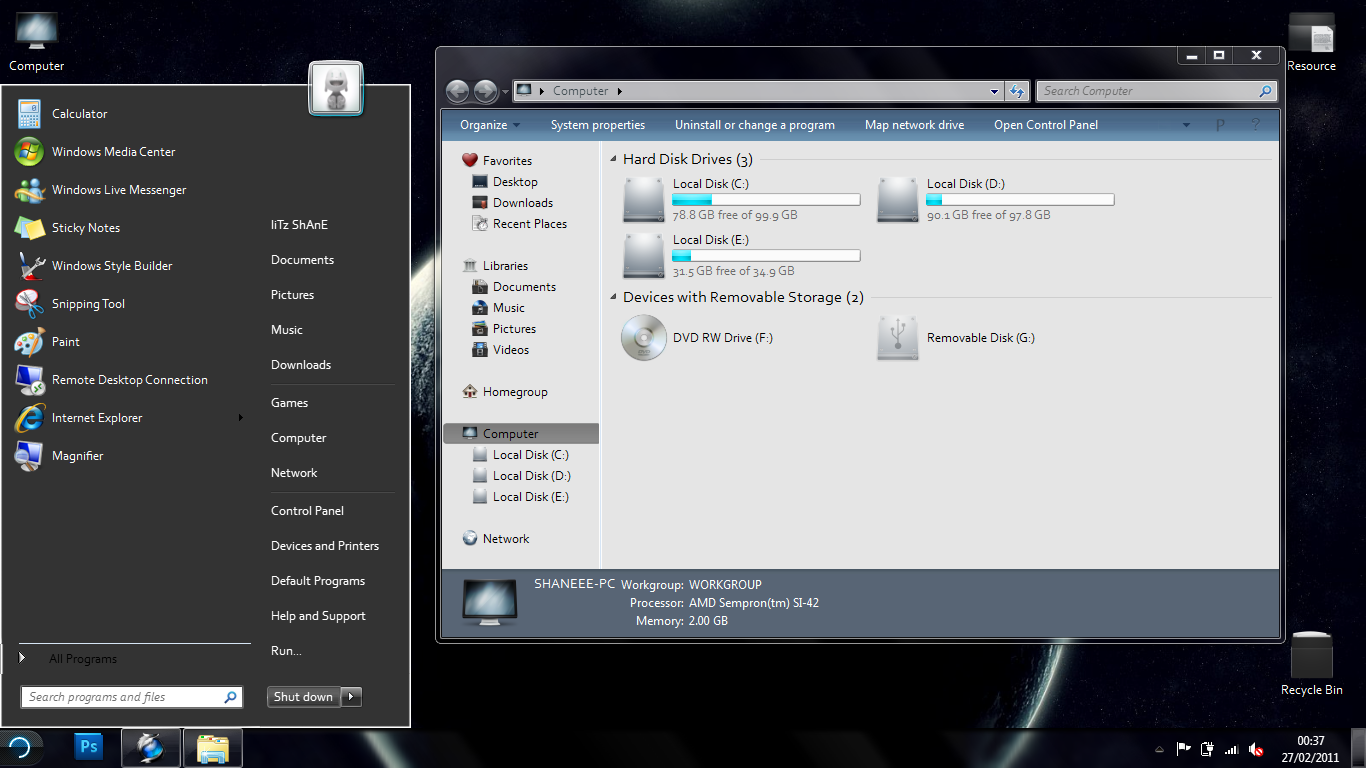Open the Snipping Tool
The height and width of the screenshot is (768, 1366).
point(126,304)
